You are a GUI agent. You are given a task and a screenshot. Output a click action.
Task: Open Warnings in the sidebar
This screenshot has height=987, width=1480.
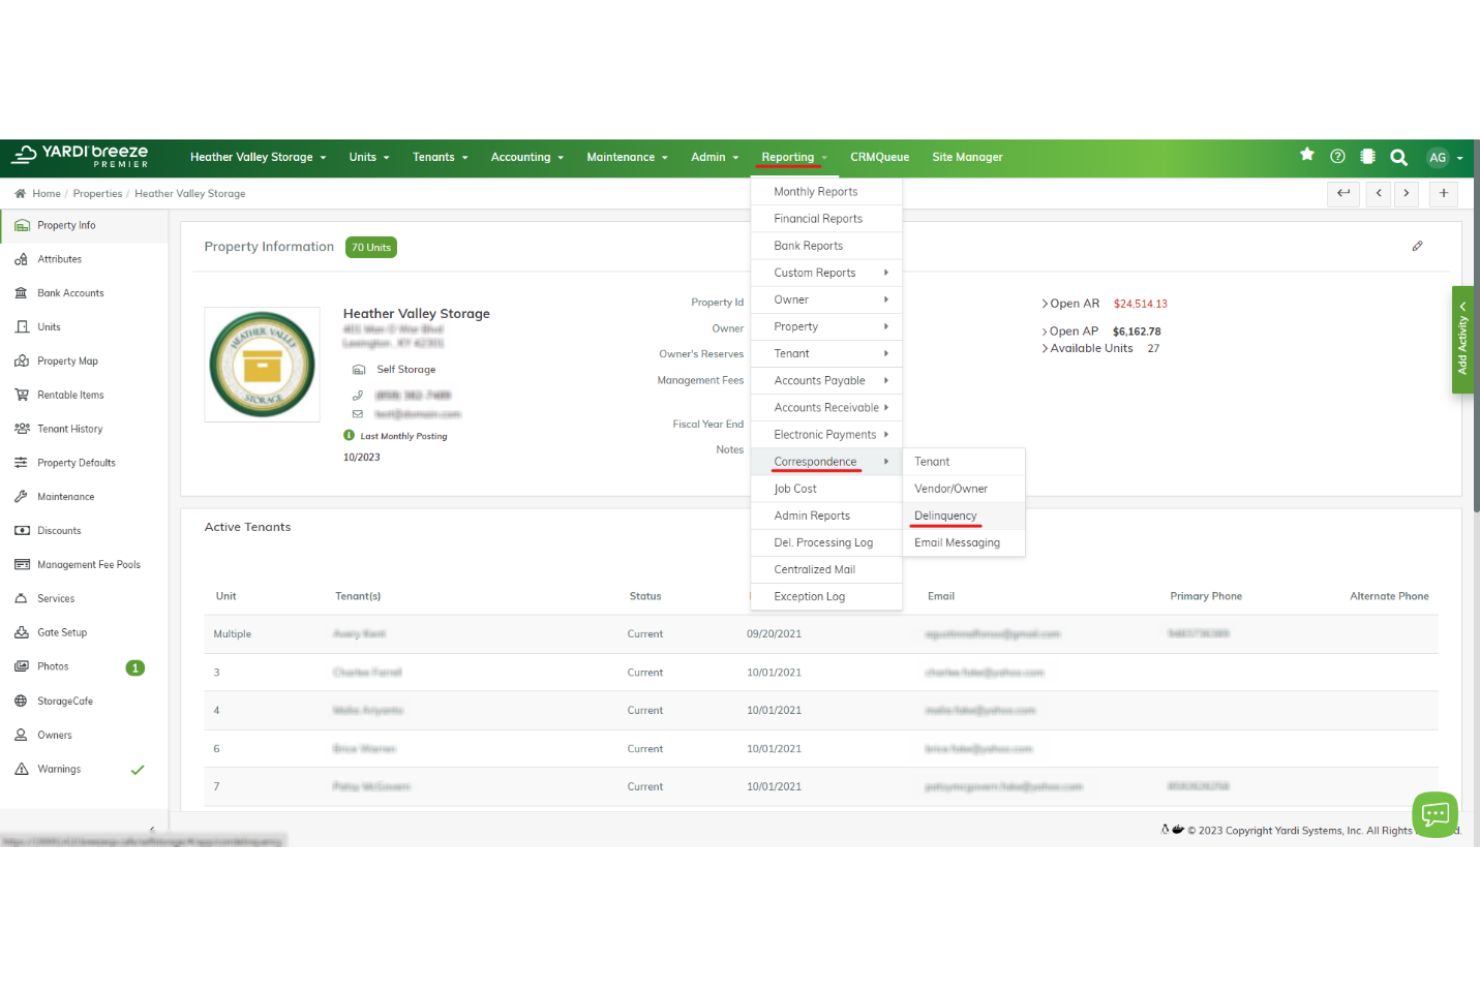coord(59,769)
